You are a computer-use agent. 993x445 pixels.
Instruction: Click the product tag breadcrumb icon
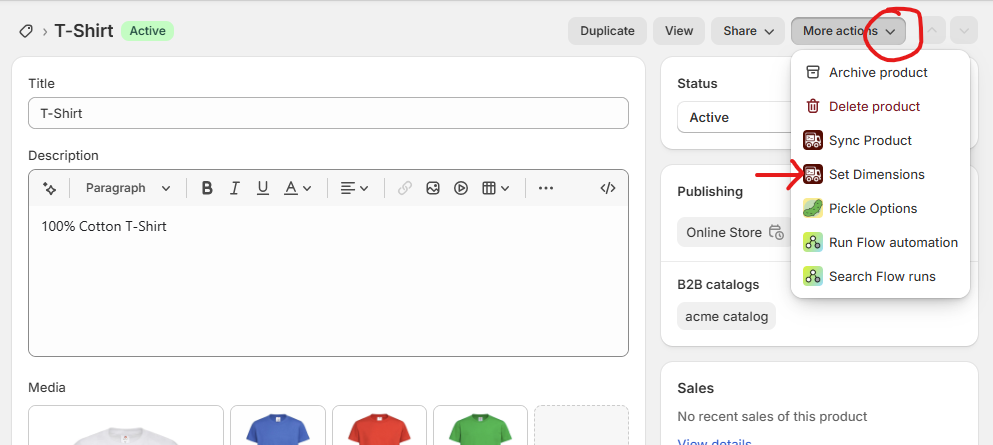click(x=26, y=31)
